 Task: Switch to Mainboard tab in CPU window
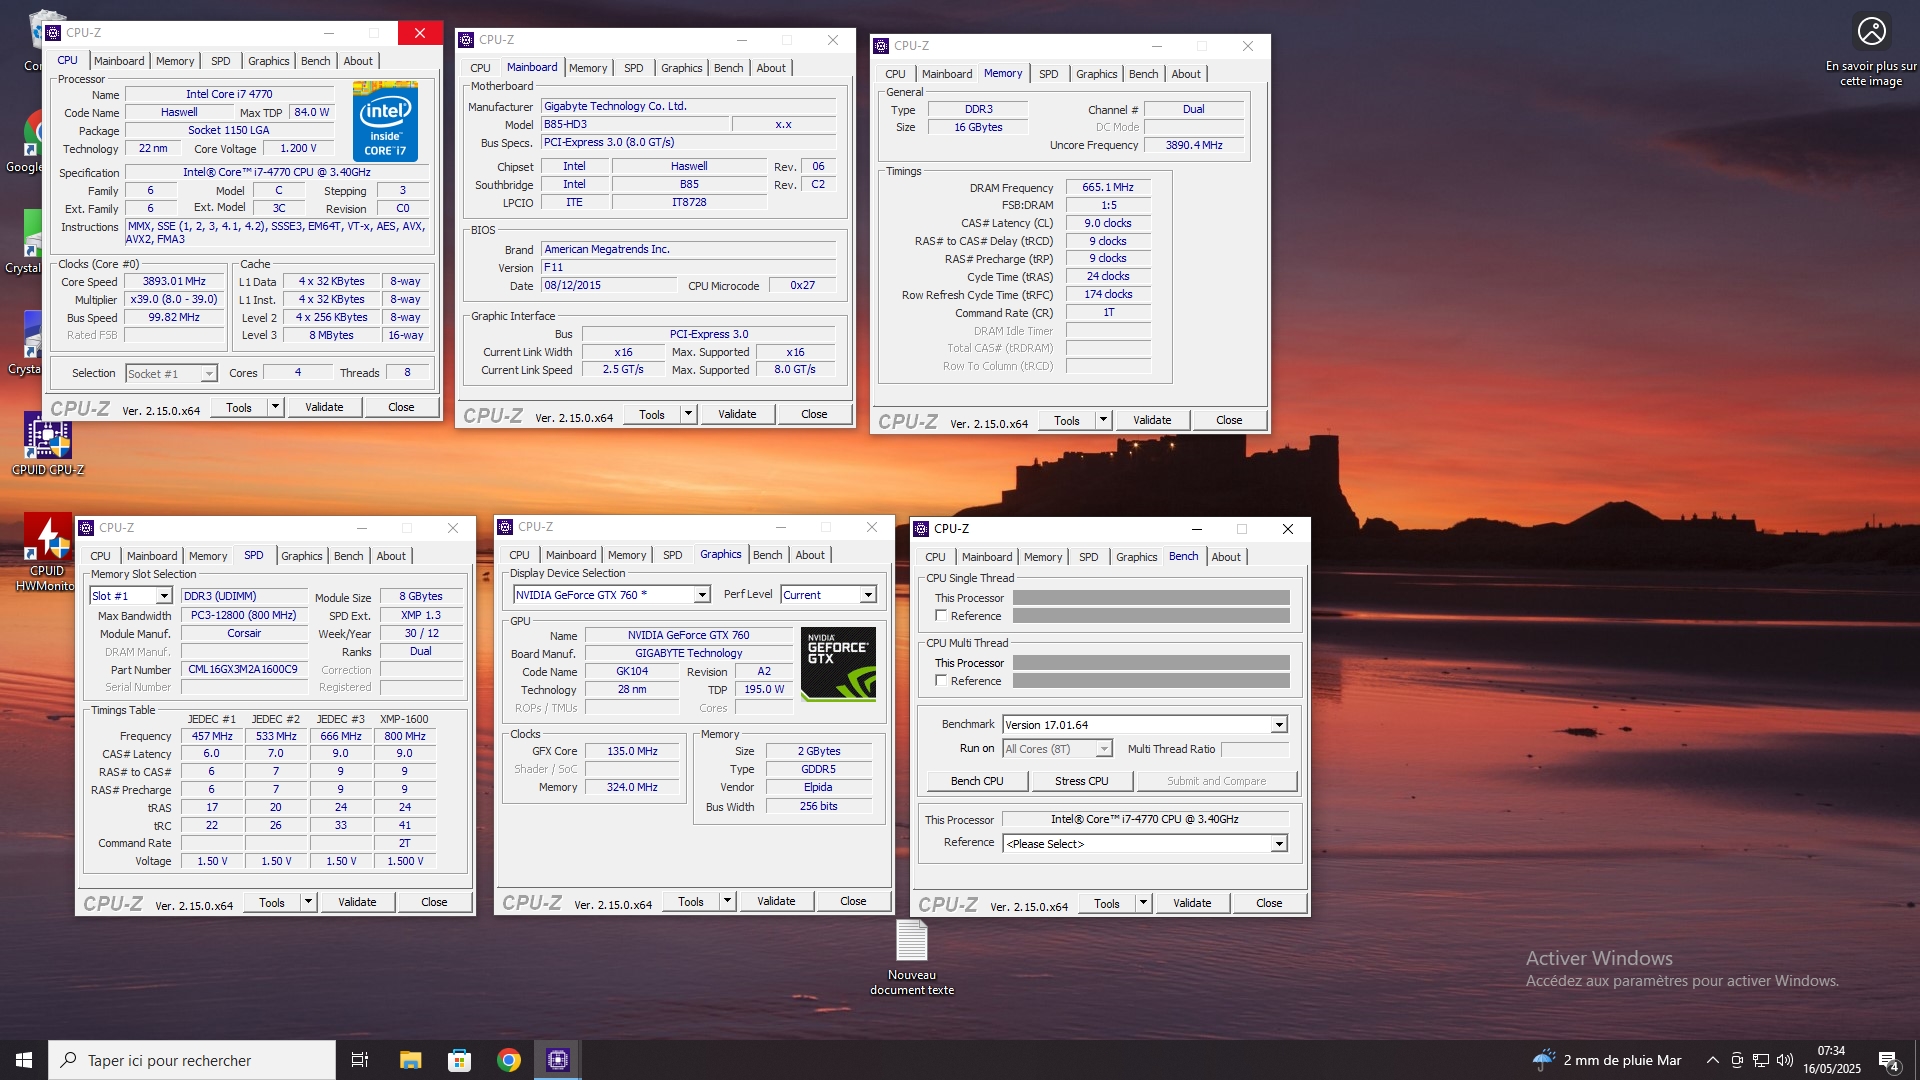point(119,61)
